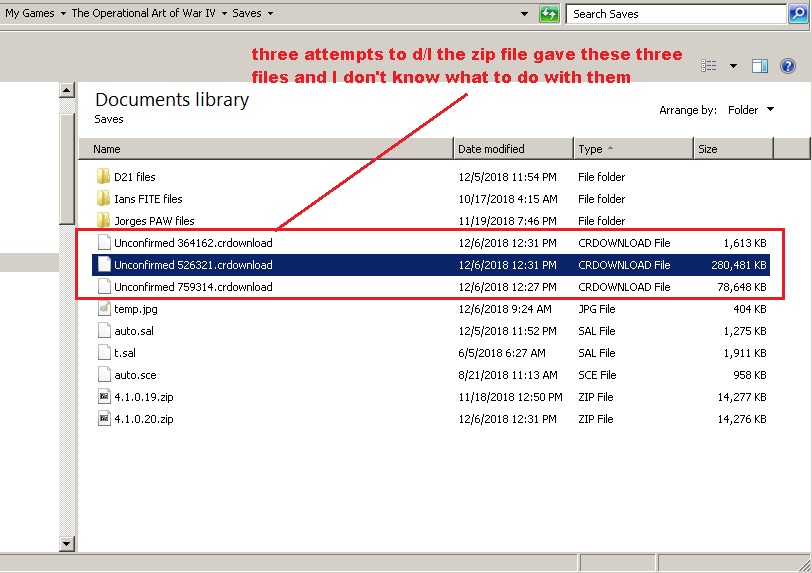Select Unconfirmed 364162.crdownload file name
The height and width of the screenshot is (573, 812).
[193, 242]
